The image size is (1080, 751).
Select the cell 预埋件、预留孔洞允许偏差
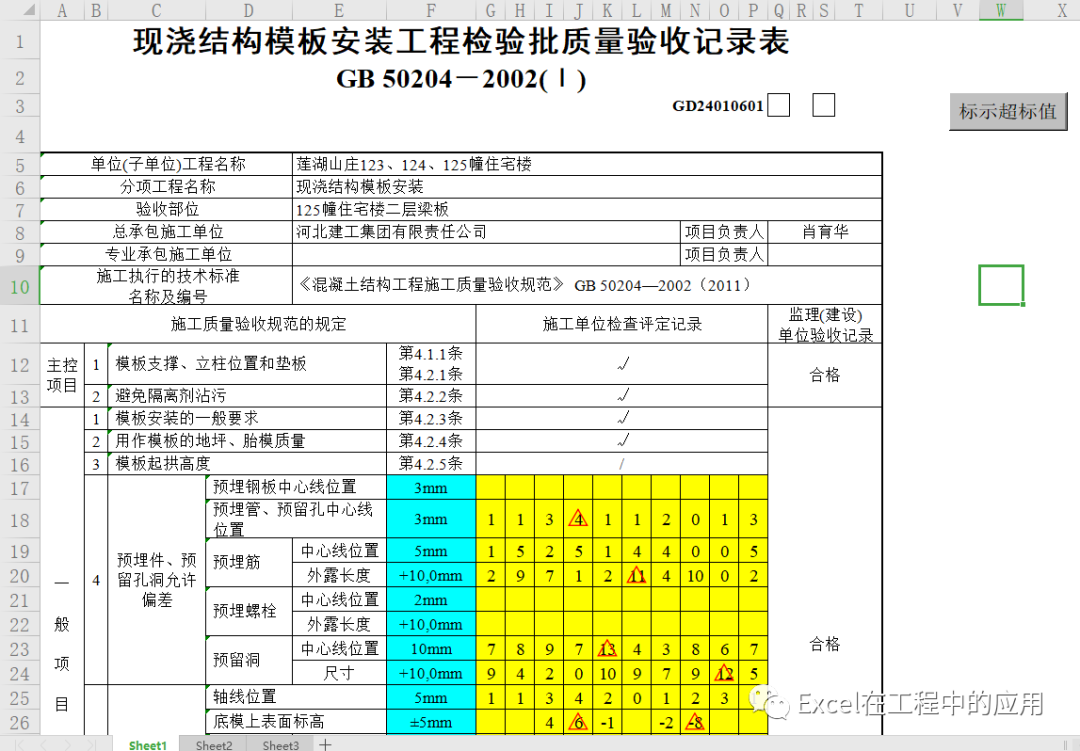pos(157,579)
